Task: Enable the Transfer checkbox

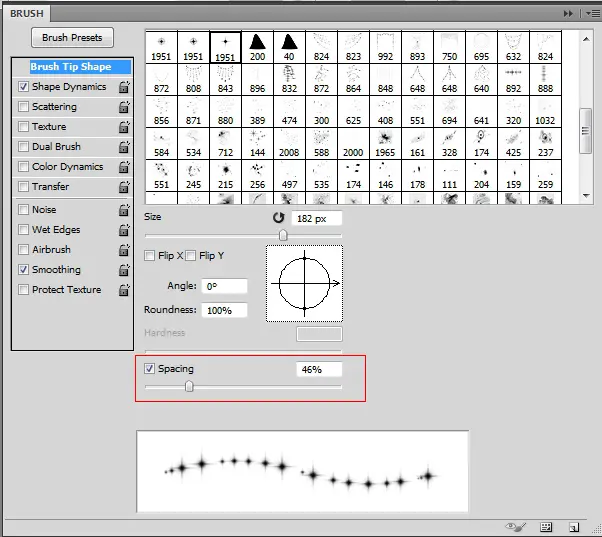Action: 23,187
